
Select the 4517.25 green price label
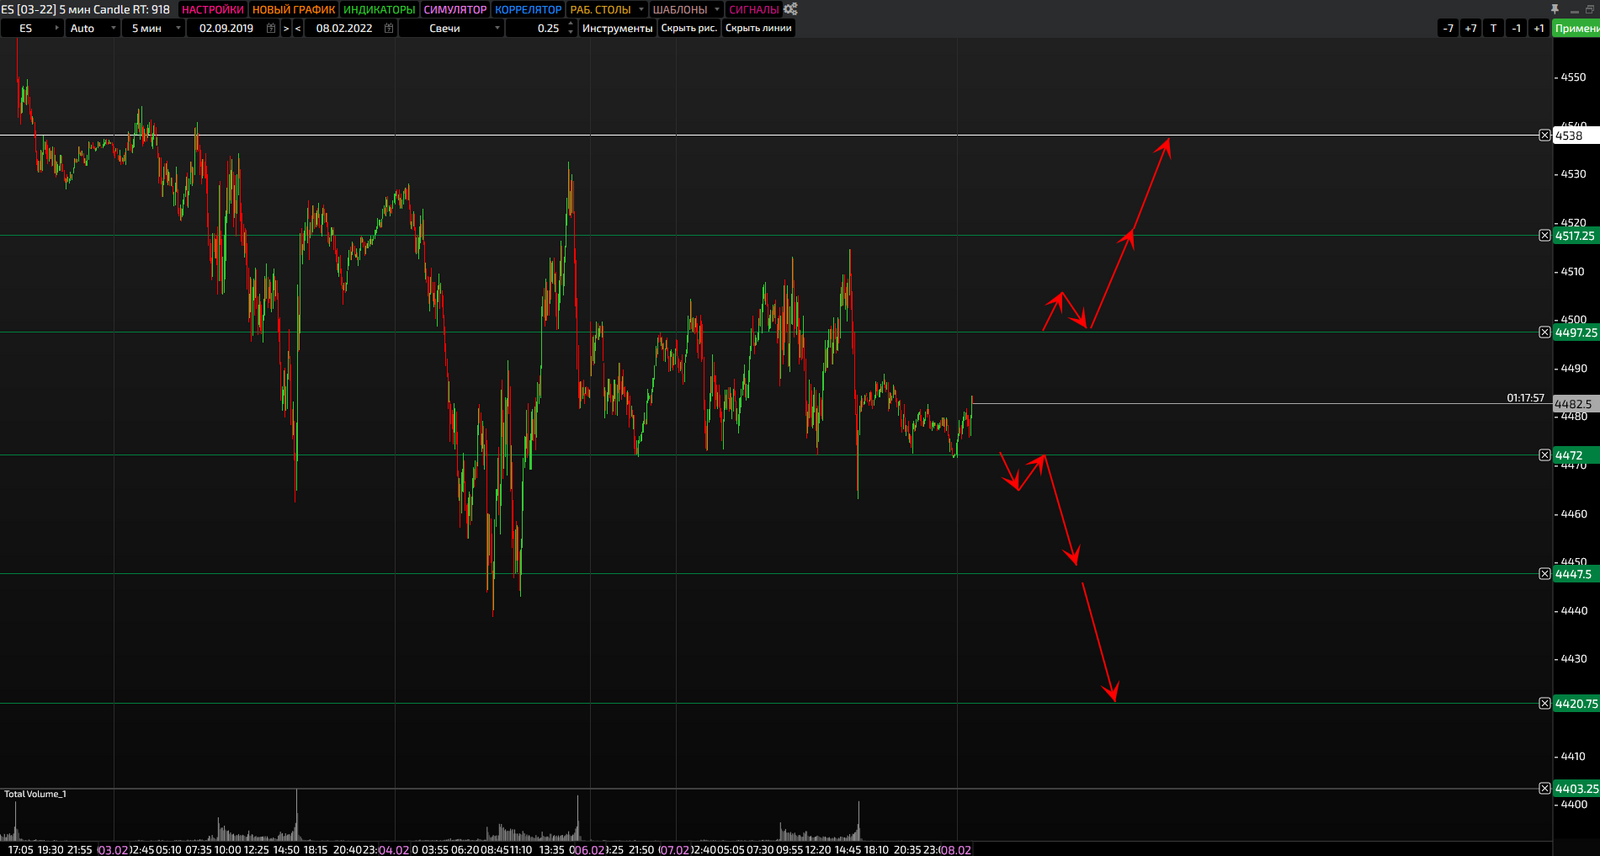[1576, 236]
